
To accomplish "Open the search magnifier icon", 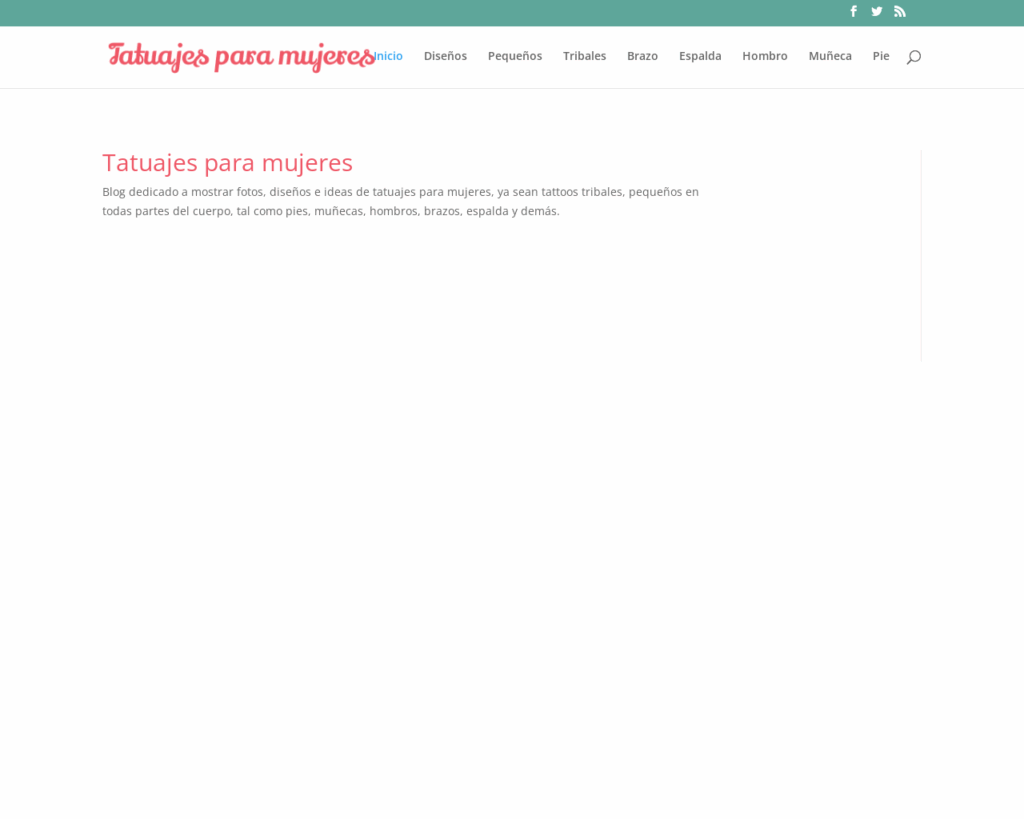I will click(x=913, y=57).
